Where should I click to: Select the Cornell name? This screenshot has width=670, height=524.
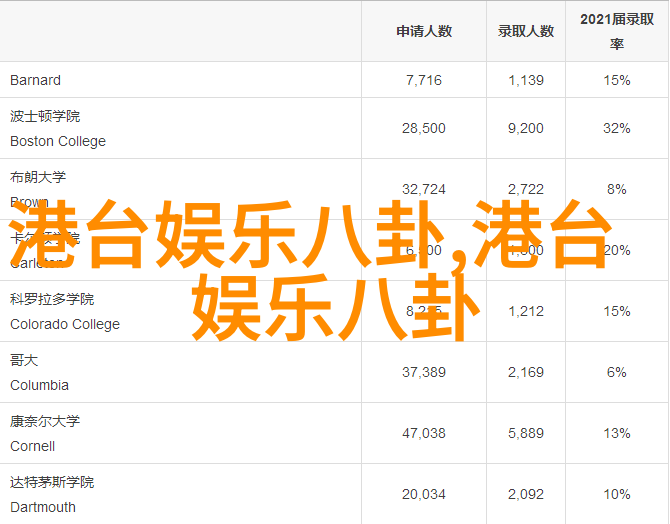coord(32,447)
